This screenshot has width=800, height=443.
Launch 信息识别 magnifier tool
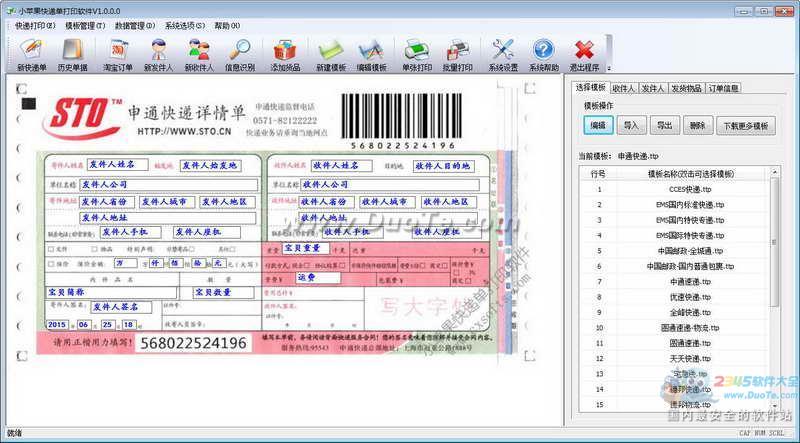pyautogui.click(x=239, y=56)
